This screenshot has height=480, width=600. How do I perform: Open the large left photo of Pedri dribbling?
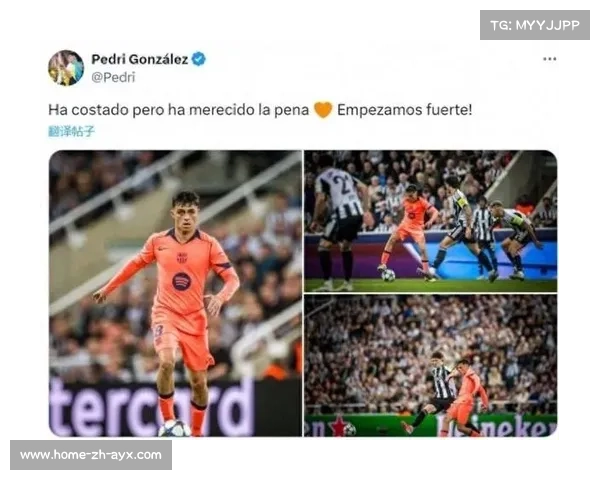tap(175, 293)
